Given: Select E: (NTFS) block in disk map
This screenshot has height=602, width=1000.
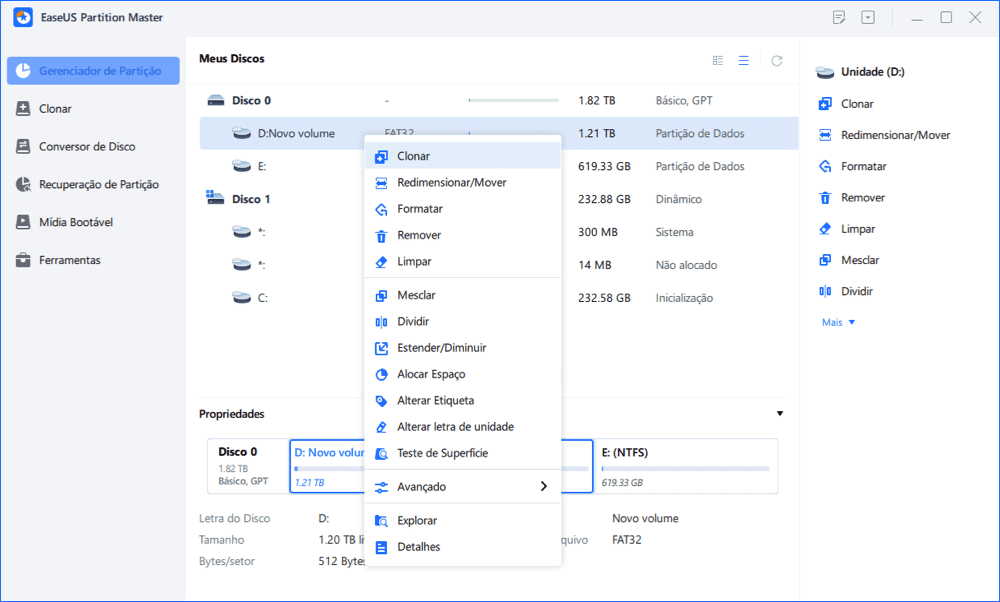Looking at the screenshot, I should click(686, 466).
